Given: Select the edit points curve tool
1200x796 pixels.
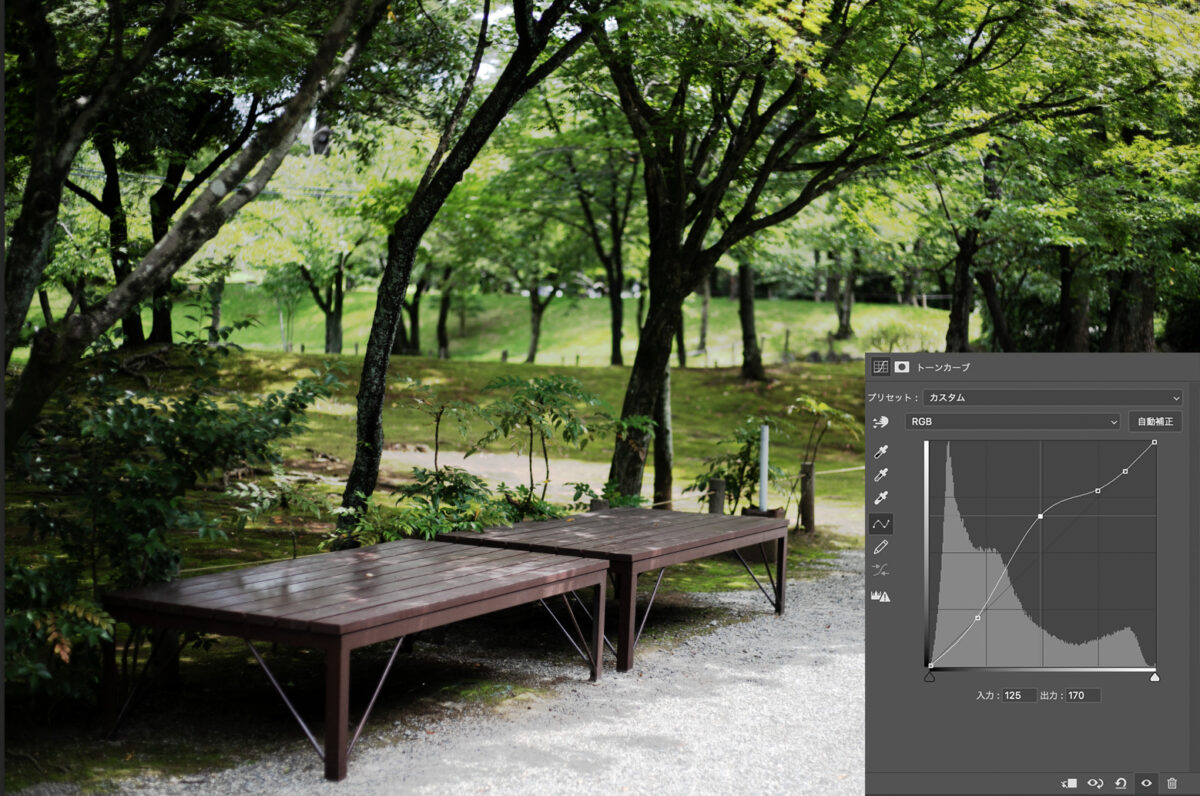Looking at the screenshot, I should pos(881,523).
